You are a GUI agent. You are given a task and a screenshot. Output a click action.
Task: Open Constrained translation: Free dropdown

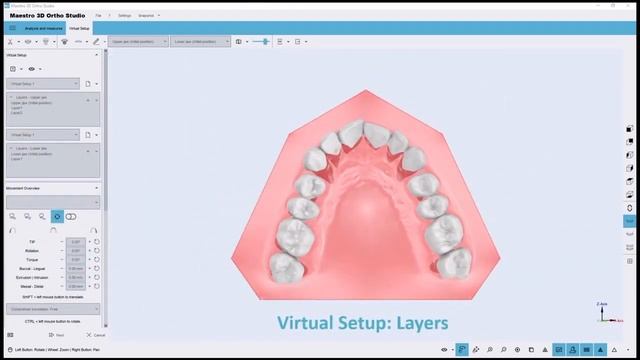[x=53, y=309]
